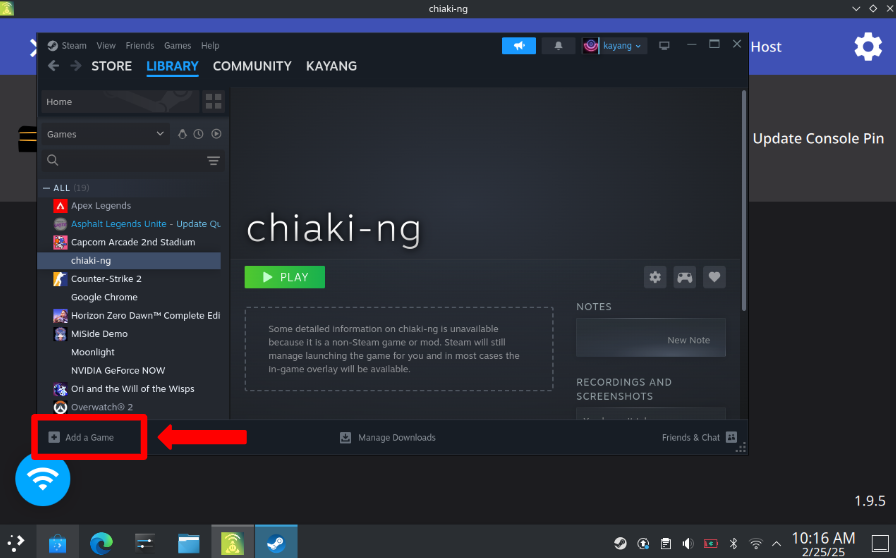This screenshot has height=558, width=896.
Task: Toggle the SteamOS/Linux games filter penguin icon
Action: point(182,134)
